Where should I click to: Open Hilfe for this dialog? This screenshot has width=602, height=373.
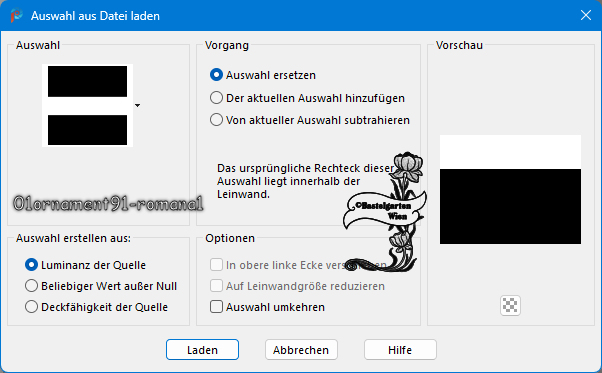coord(400,350)
